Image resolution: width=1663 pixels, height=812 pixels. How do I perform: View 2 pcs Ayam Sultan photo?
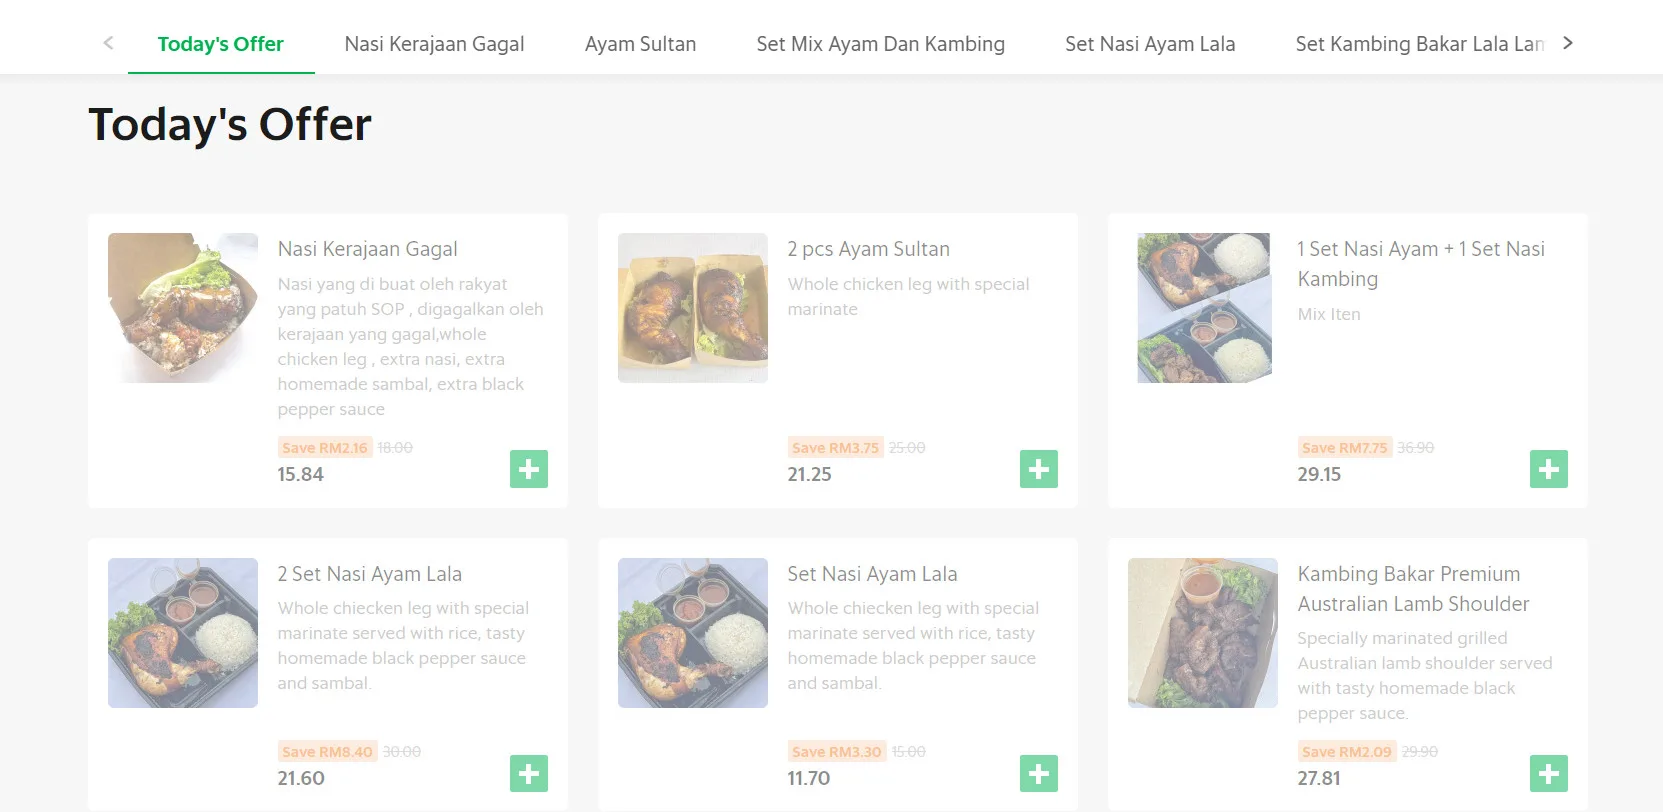(x=693, y=308)
